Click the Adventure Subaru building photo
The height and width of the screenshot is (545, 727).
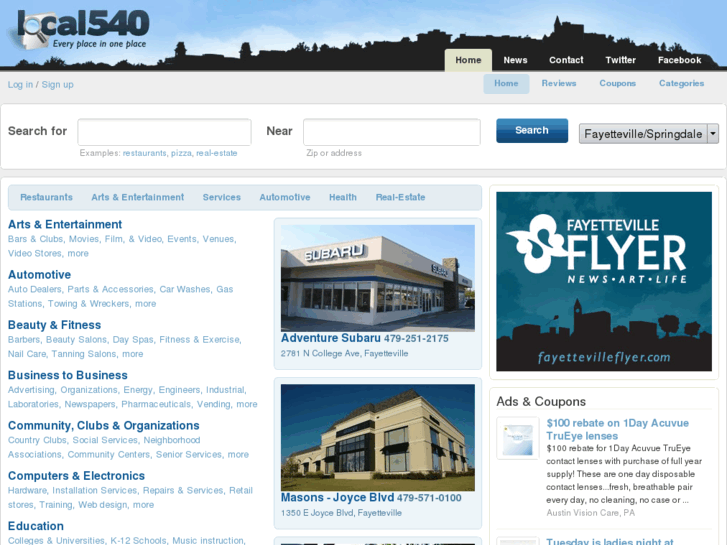pyautogui.click(x=378, y=278)
